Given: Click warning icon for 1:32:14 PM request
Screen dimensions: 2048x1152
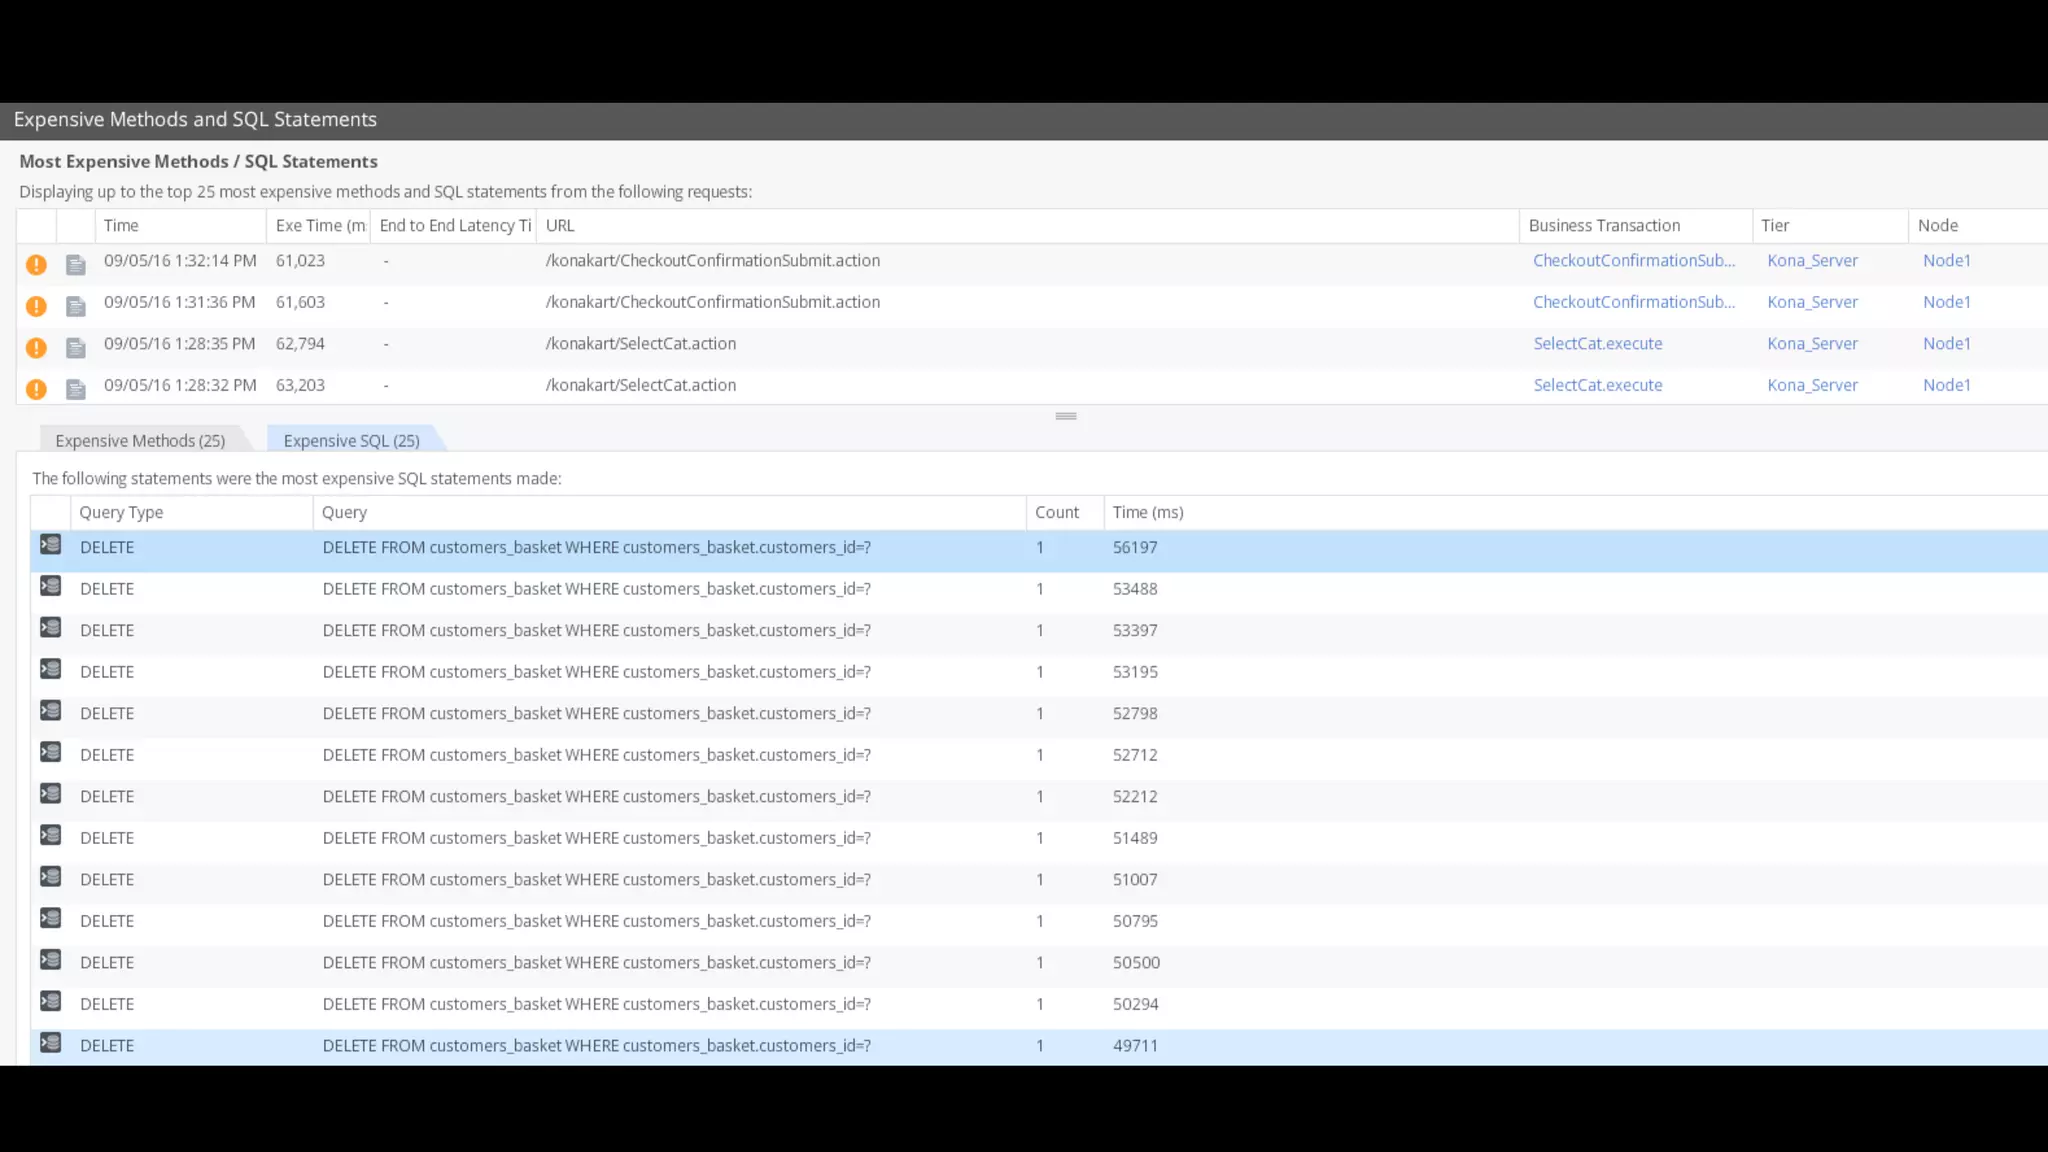Looking at the screenshot, I should [36, 264].
